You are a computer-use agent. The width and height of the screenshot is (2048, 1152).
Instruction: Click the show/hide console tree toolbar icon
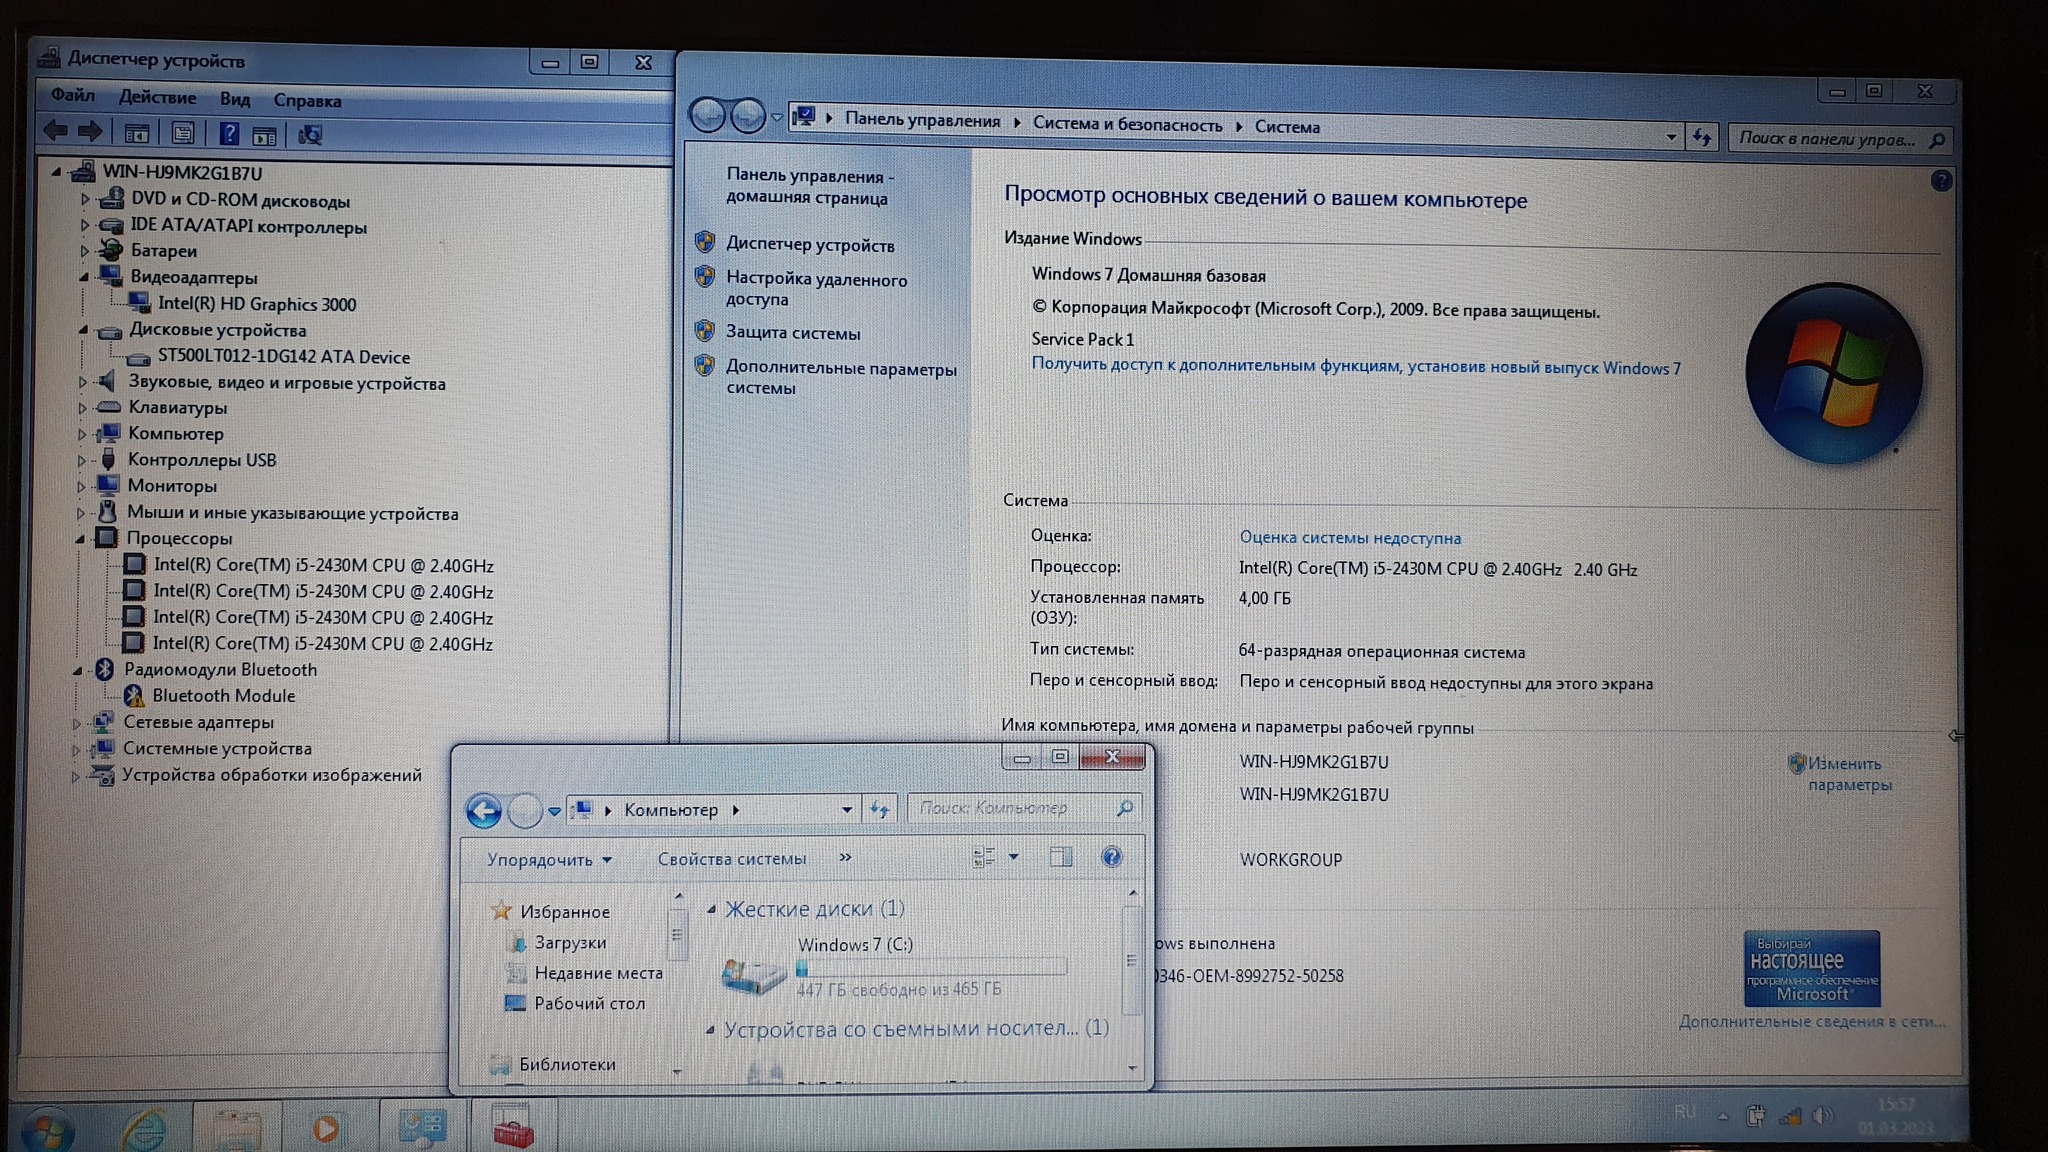(x=137, y=132)
